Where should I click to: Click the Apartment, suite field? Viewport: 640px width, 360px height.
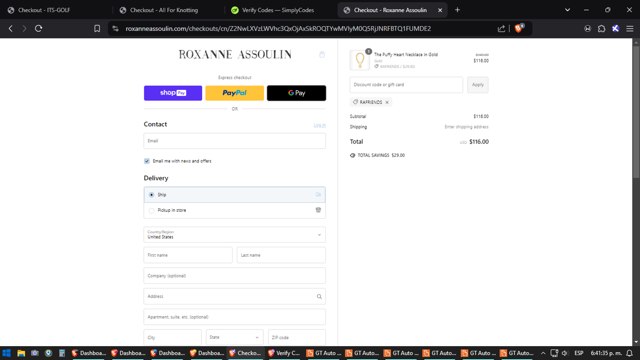(x=235, y=317)
